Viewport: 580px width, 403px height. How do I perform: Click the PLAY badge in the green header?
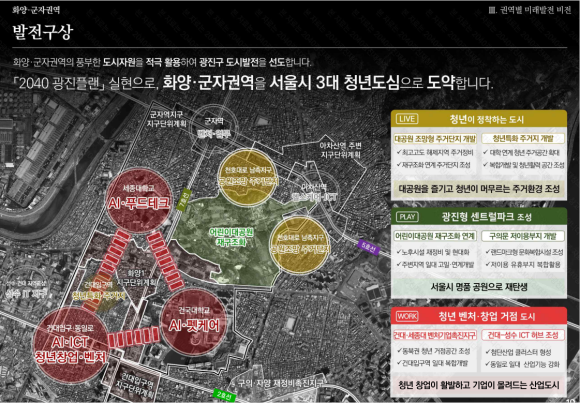coord(407,216)
